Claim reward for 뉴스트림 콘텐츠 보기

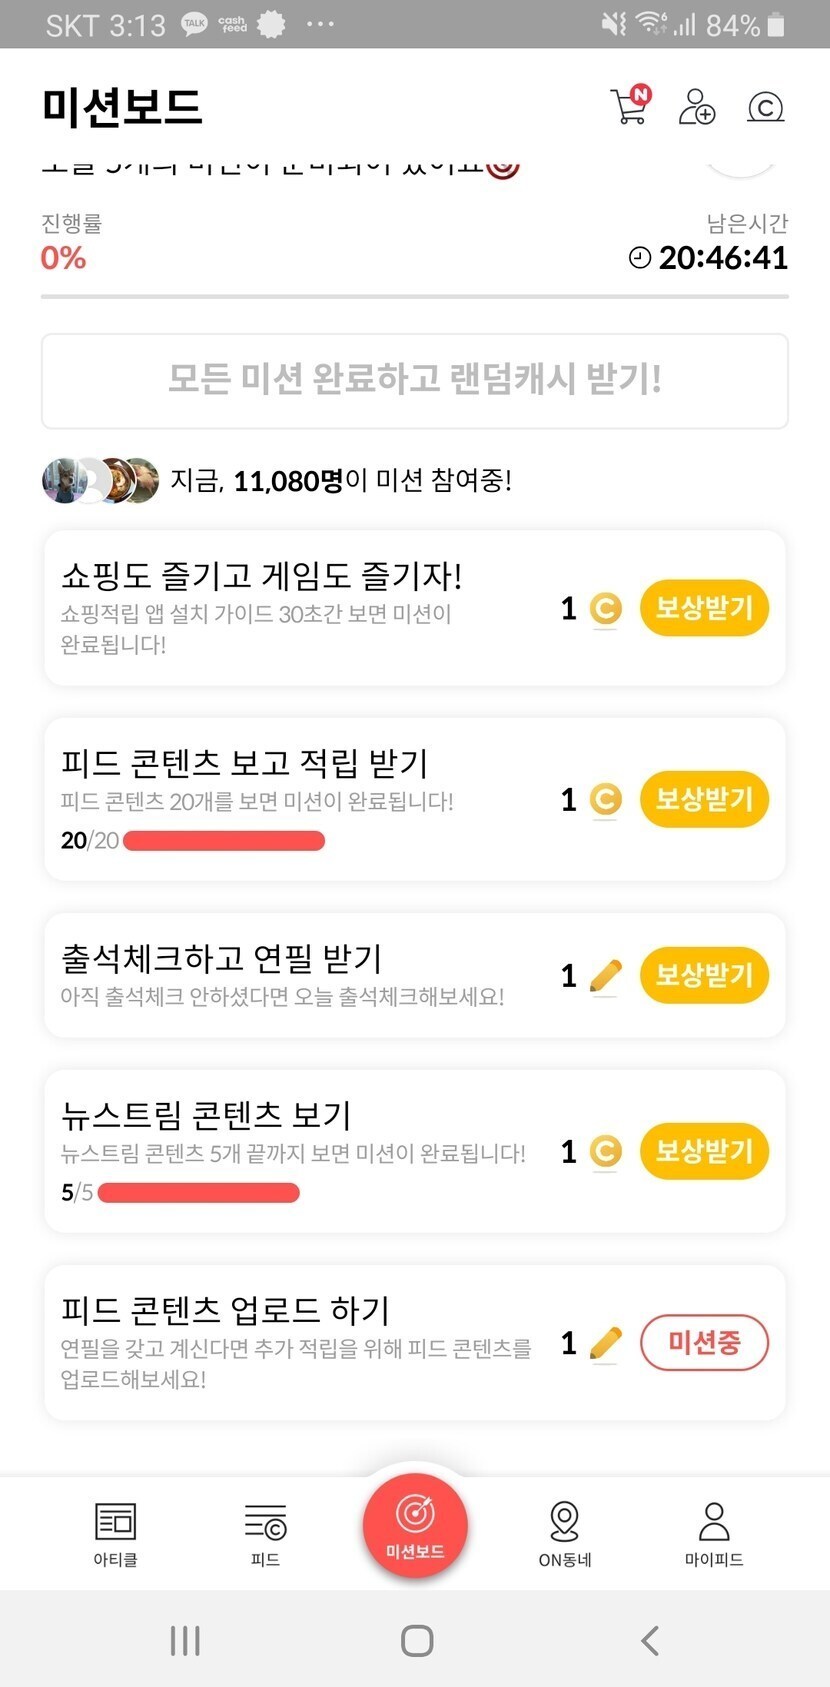(x=704, y=1151)
